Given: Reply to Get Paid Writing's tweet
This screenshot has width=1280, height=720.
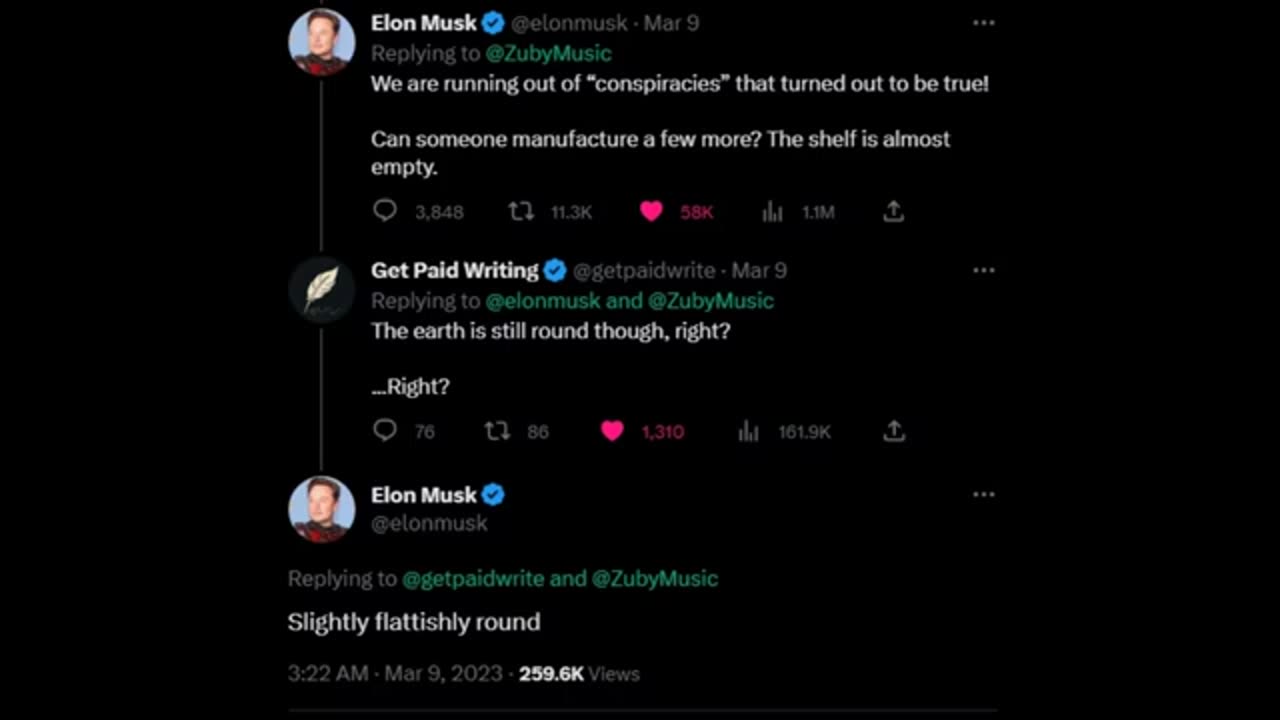Looking at the screenshot, I should tap(385, 431).
